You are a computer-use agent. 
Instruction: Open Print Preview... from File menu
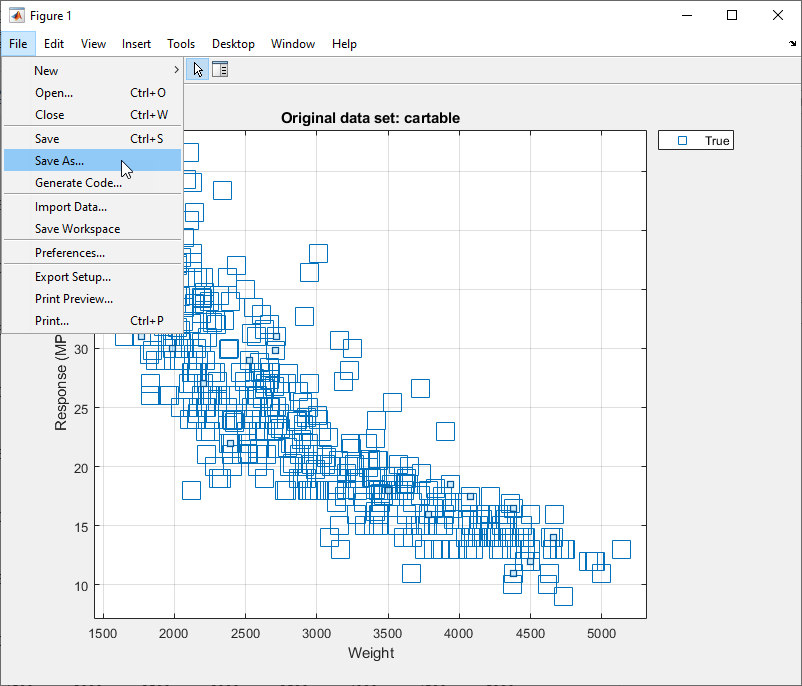pyautogui.click(x=73, y=299)
